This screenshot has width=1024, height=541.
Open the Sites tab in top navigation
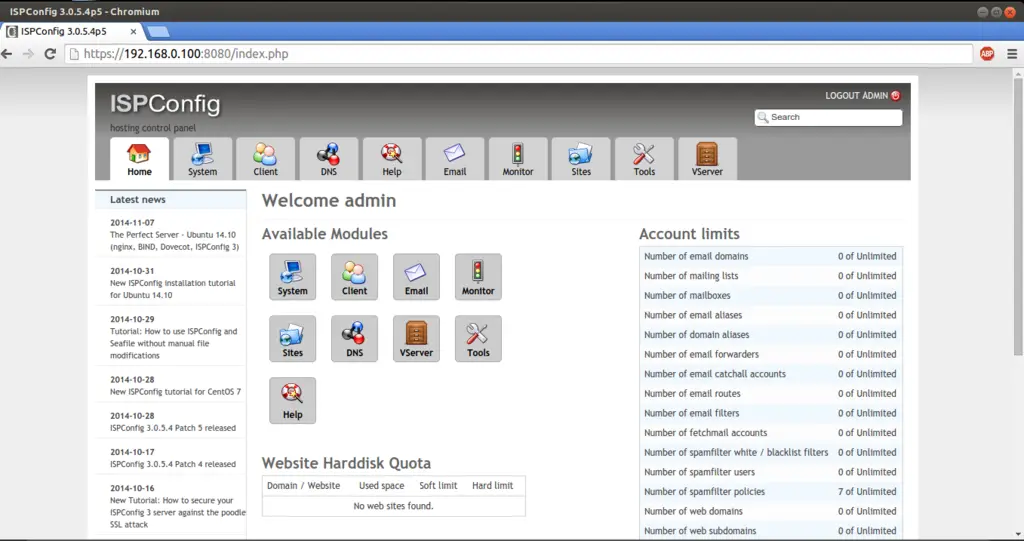click(x=581, y=159)
